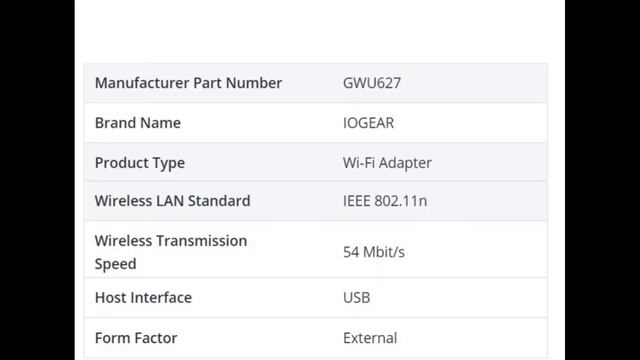The height and width of the screenshot is (360, 640).
Task: Select the GWU627 part number value
Action: [372, 83]
